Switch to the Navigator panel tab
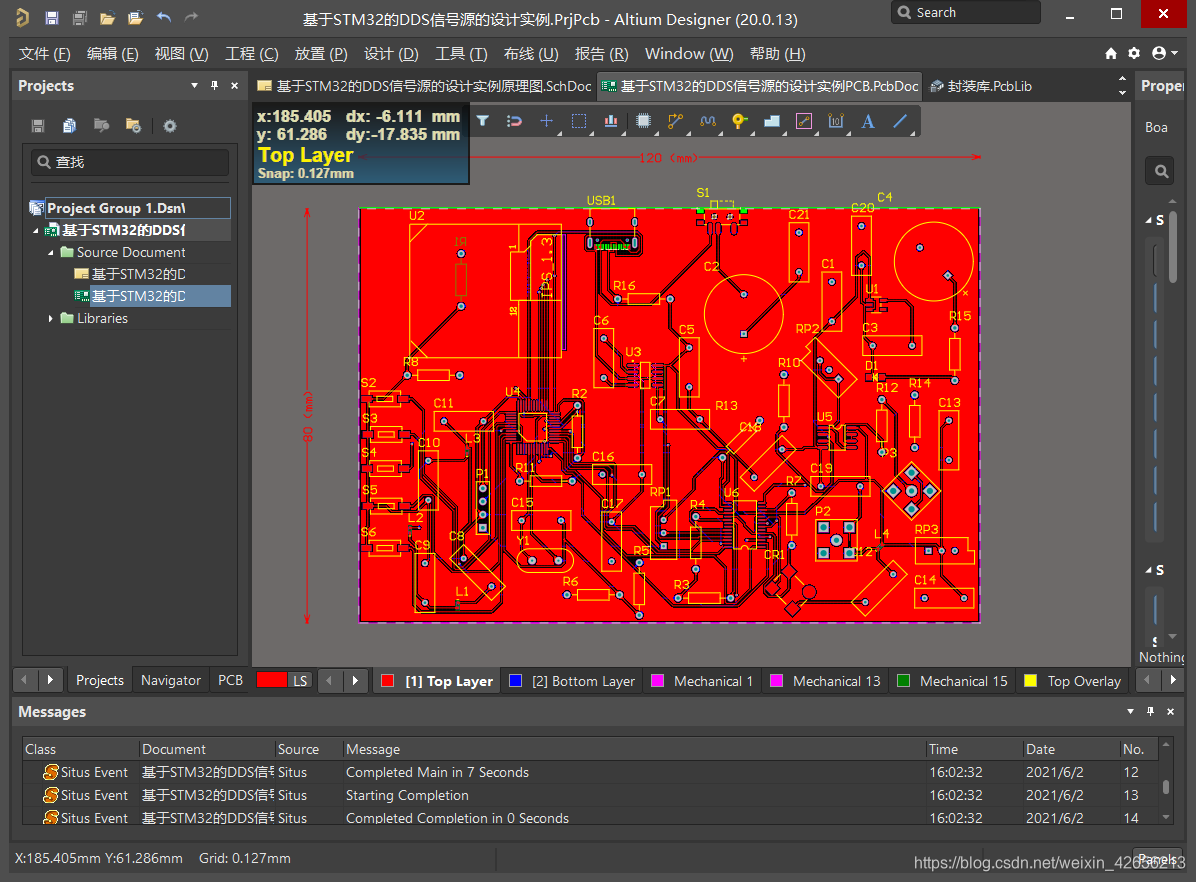 [171, 680]
